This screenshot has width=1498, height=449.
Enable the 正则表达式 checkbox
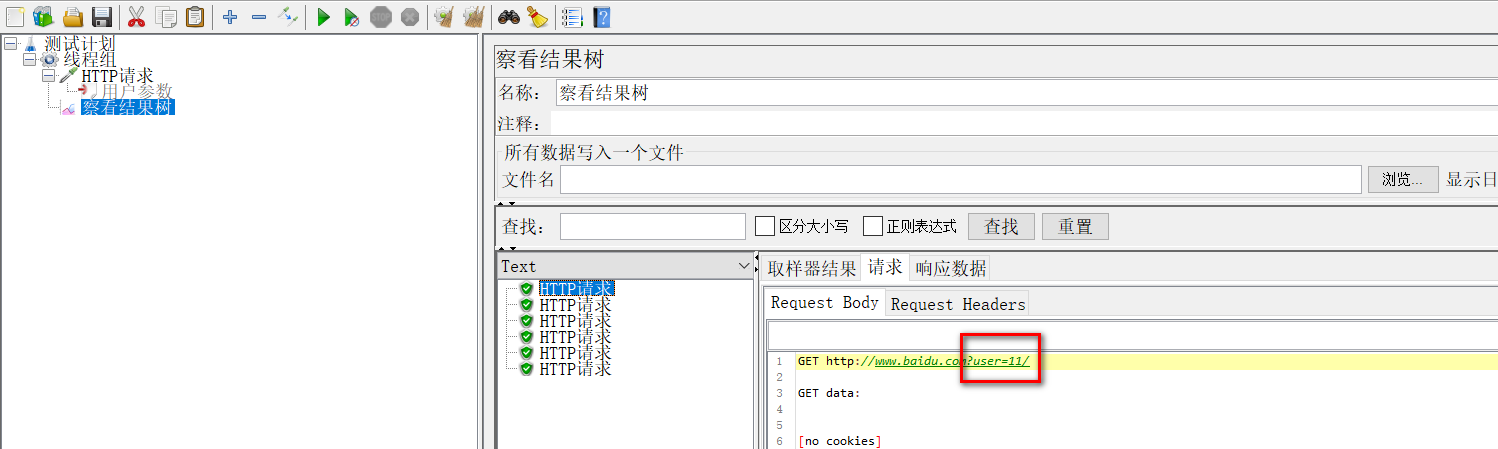[873, 226]
